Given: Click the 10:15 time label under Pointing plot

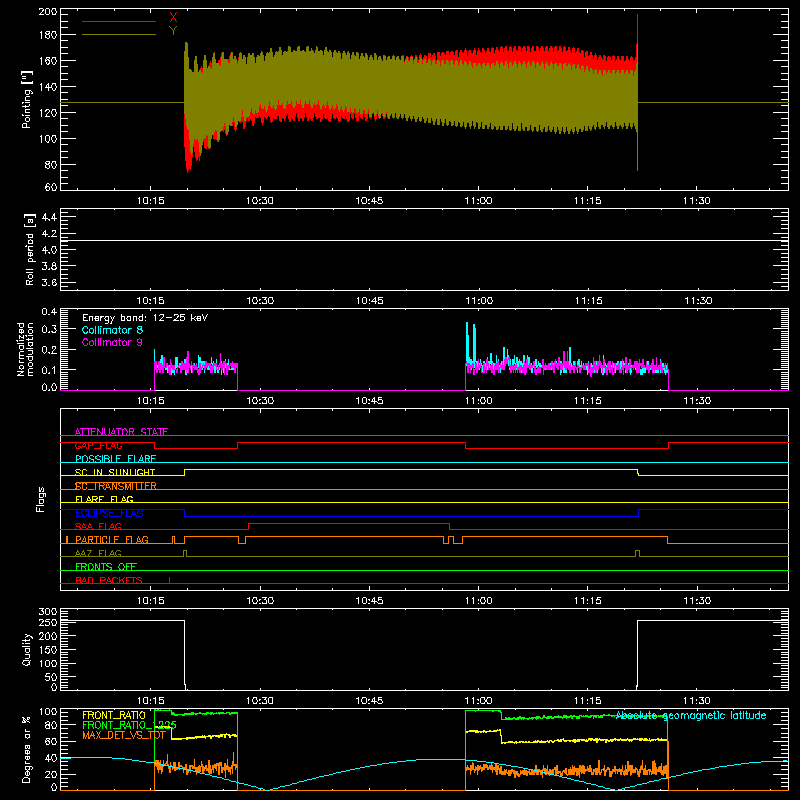Looking at the screenshot, I should [x=151, y=201].
